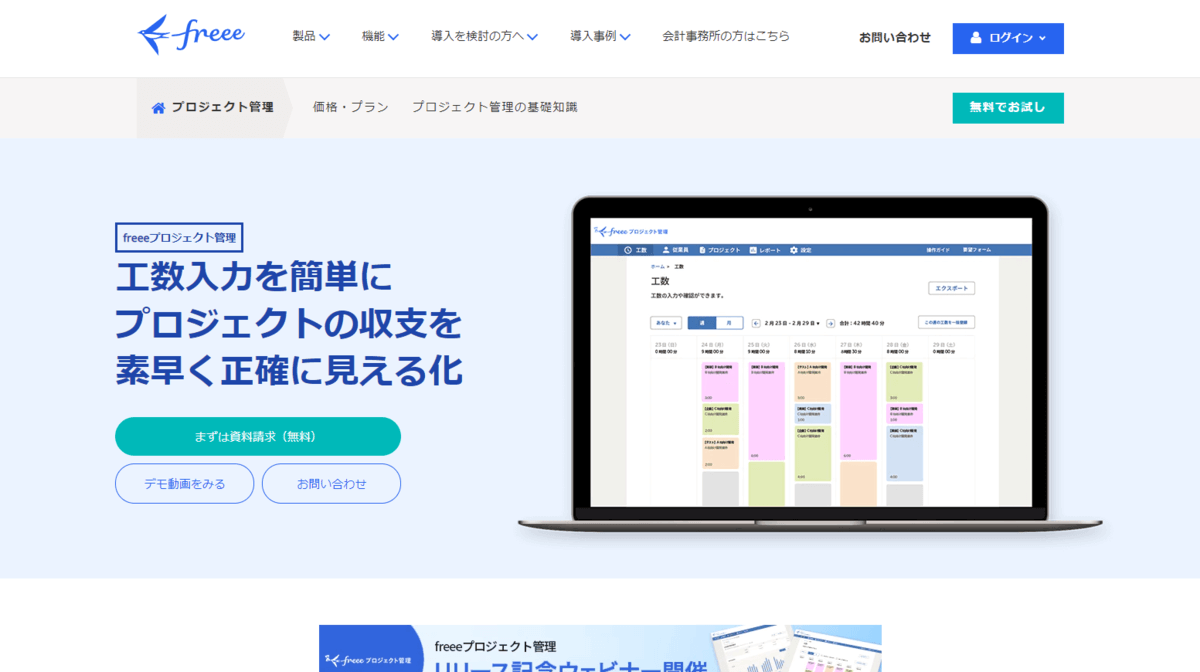Click the headline 工数入力を簡単に
This screenshot has width=1200, height=672.
click(255, 275)
